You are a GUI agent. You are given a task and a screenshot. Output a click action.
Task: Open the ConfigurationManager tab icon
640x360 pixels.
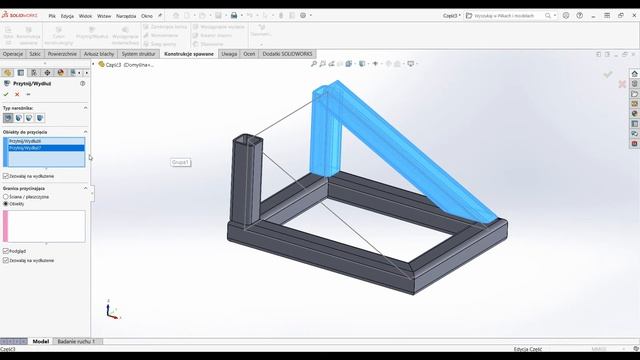(34, 73)
